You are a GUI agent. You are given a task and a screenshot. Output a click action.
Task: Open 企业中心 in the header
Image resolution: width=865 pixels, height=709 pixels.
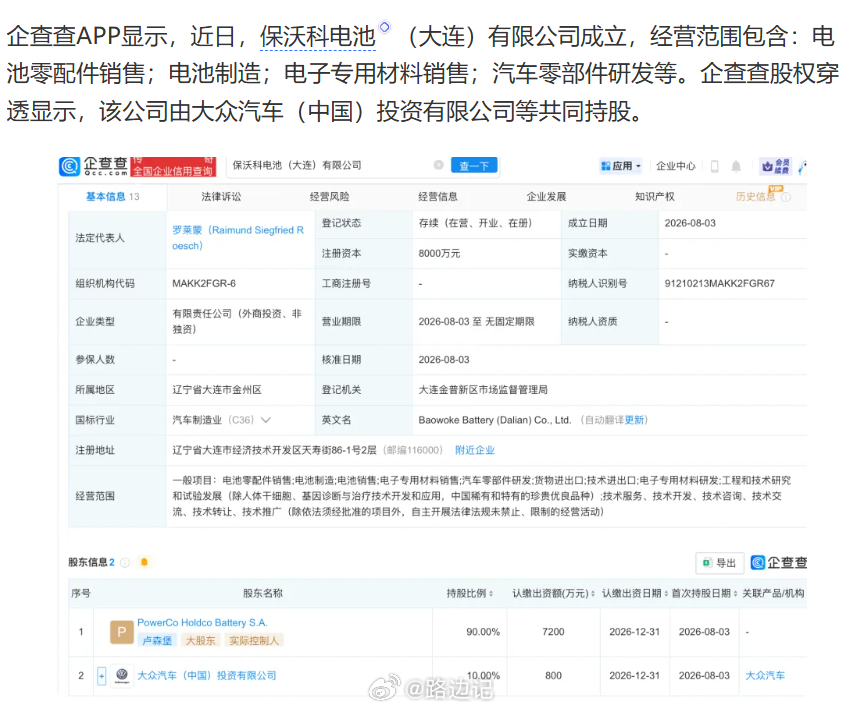point(676,166)
